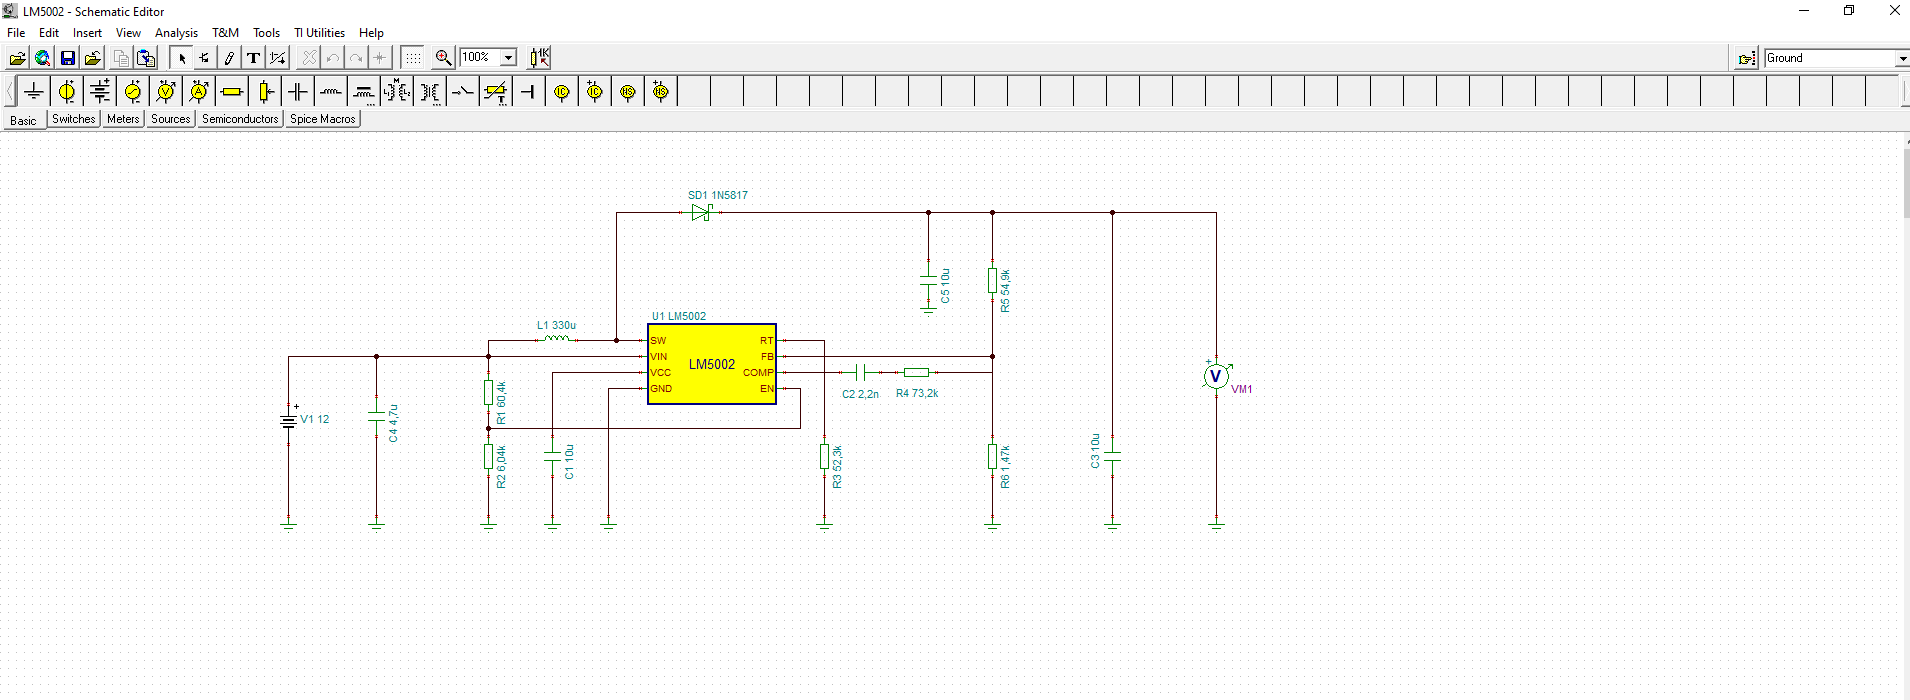1910x700 pixels.
Task: Switch to the Semiconductors tab
Action: point(240,119)
